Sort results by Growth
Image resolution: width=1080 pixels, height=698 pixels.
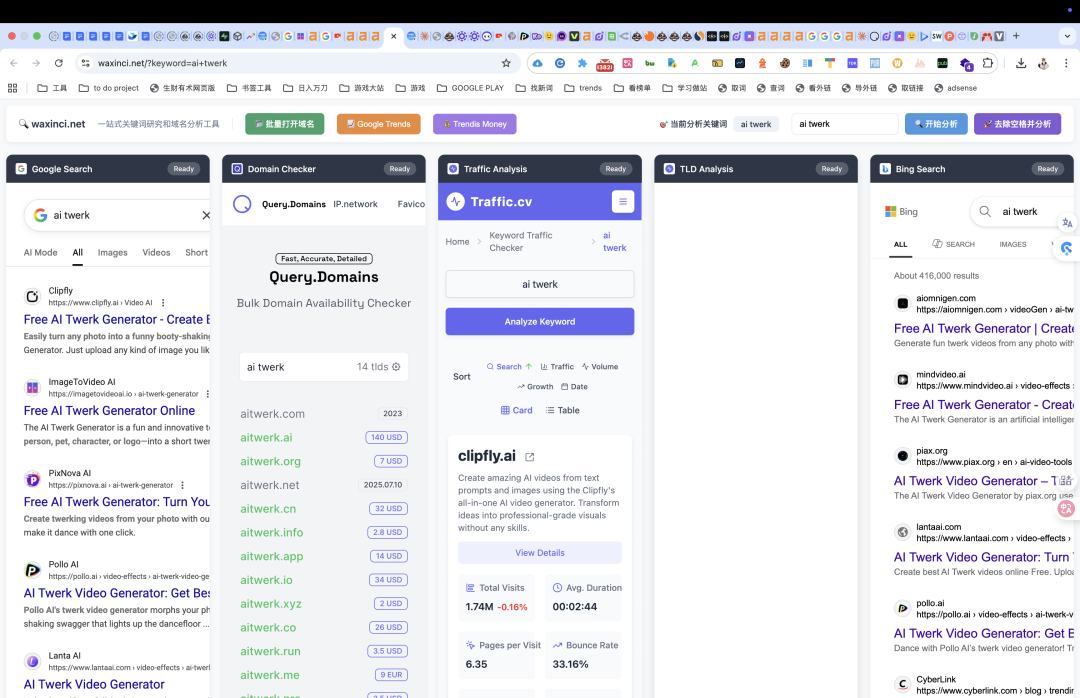pos(535,387)
